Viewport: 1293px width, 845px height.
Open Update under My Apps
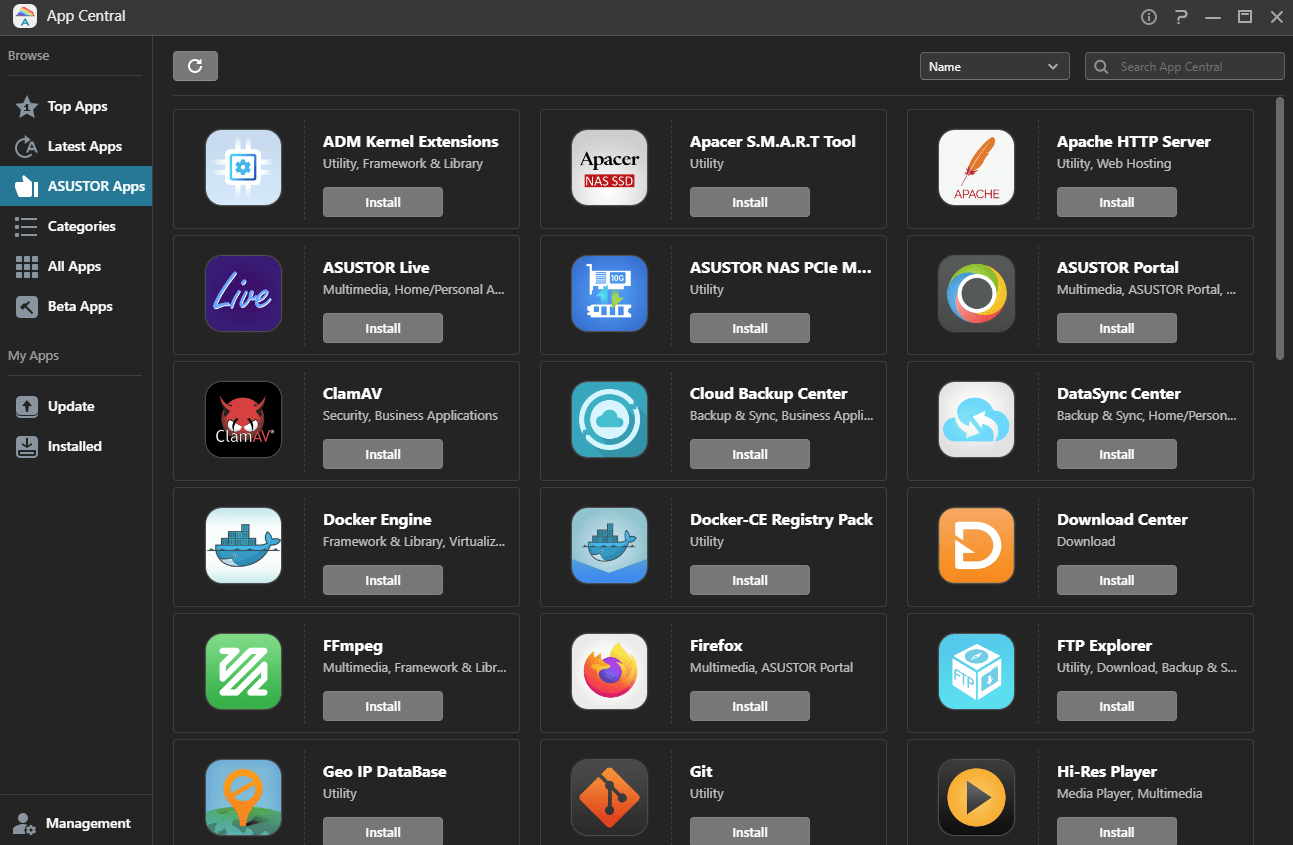76,406
